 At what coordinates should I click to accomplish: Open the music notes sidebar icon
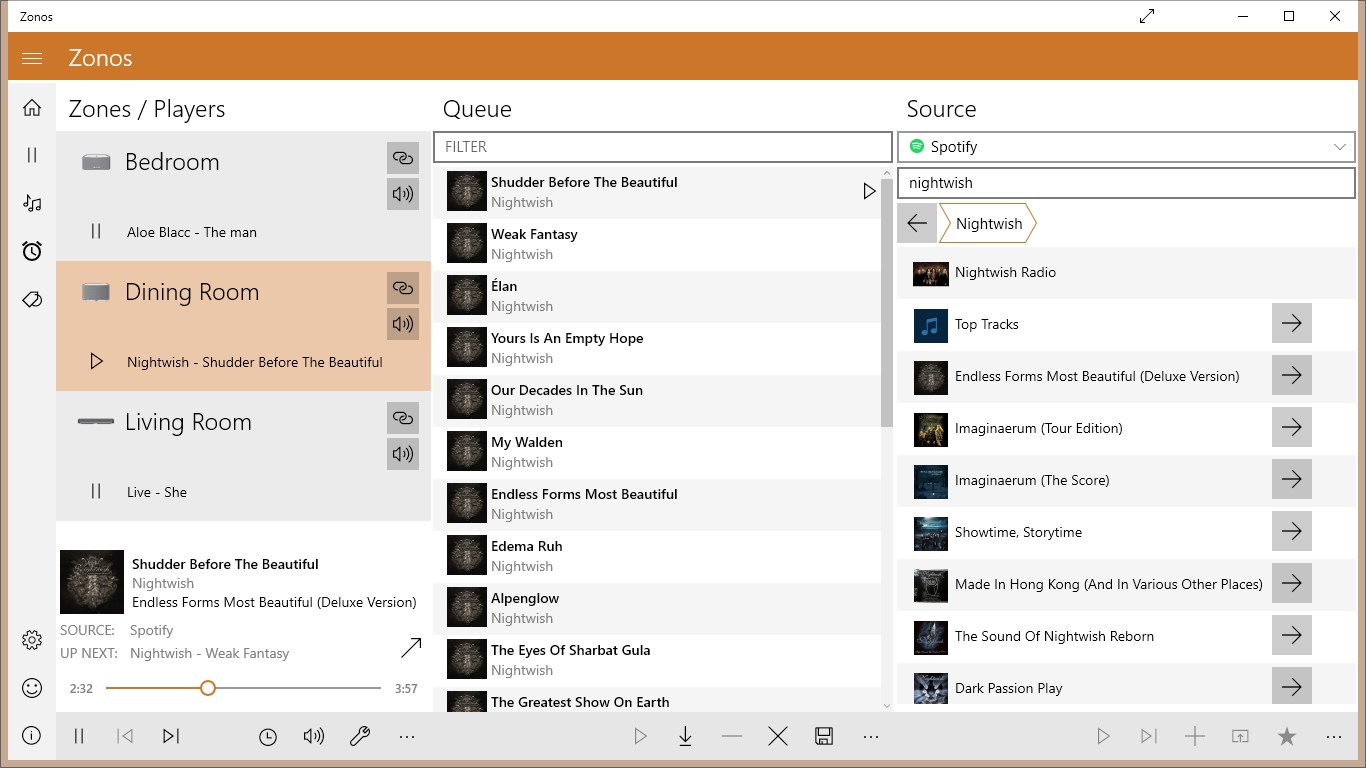tap(32, 203)
